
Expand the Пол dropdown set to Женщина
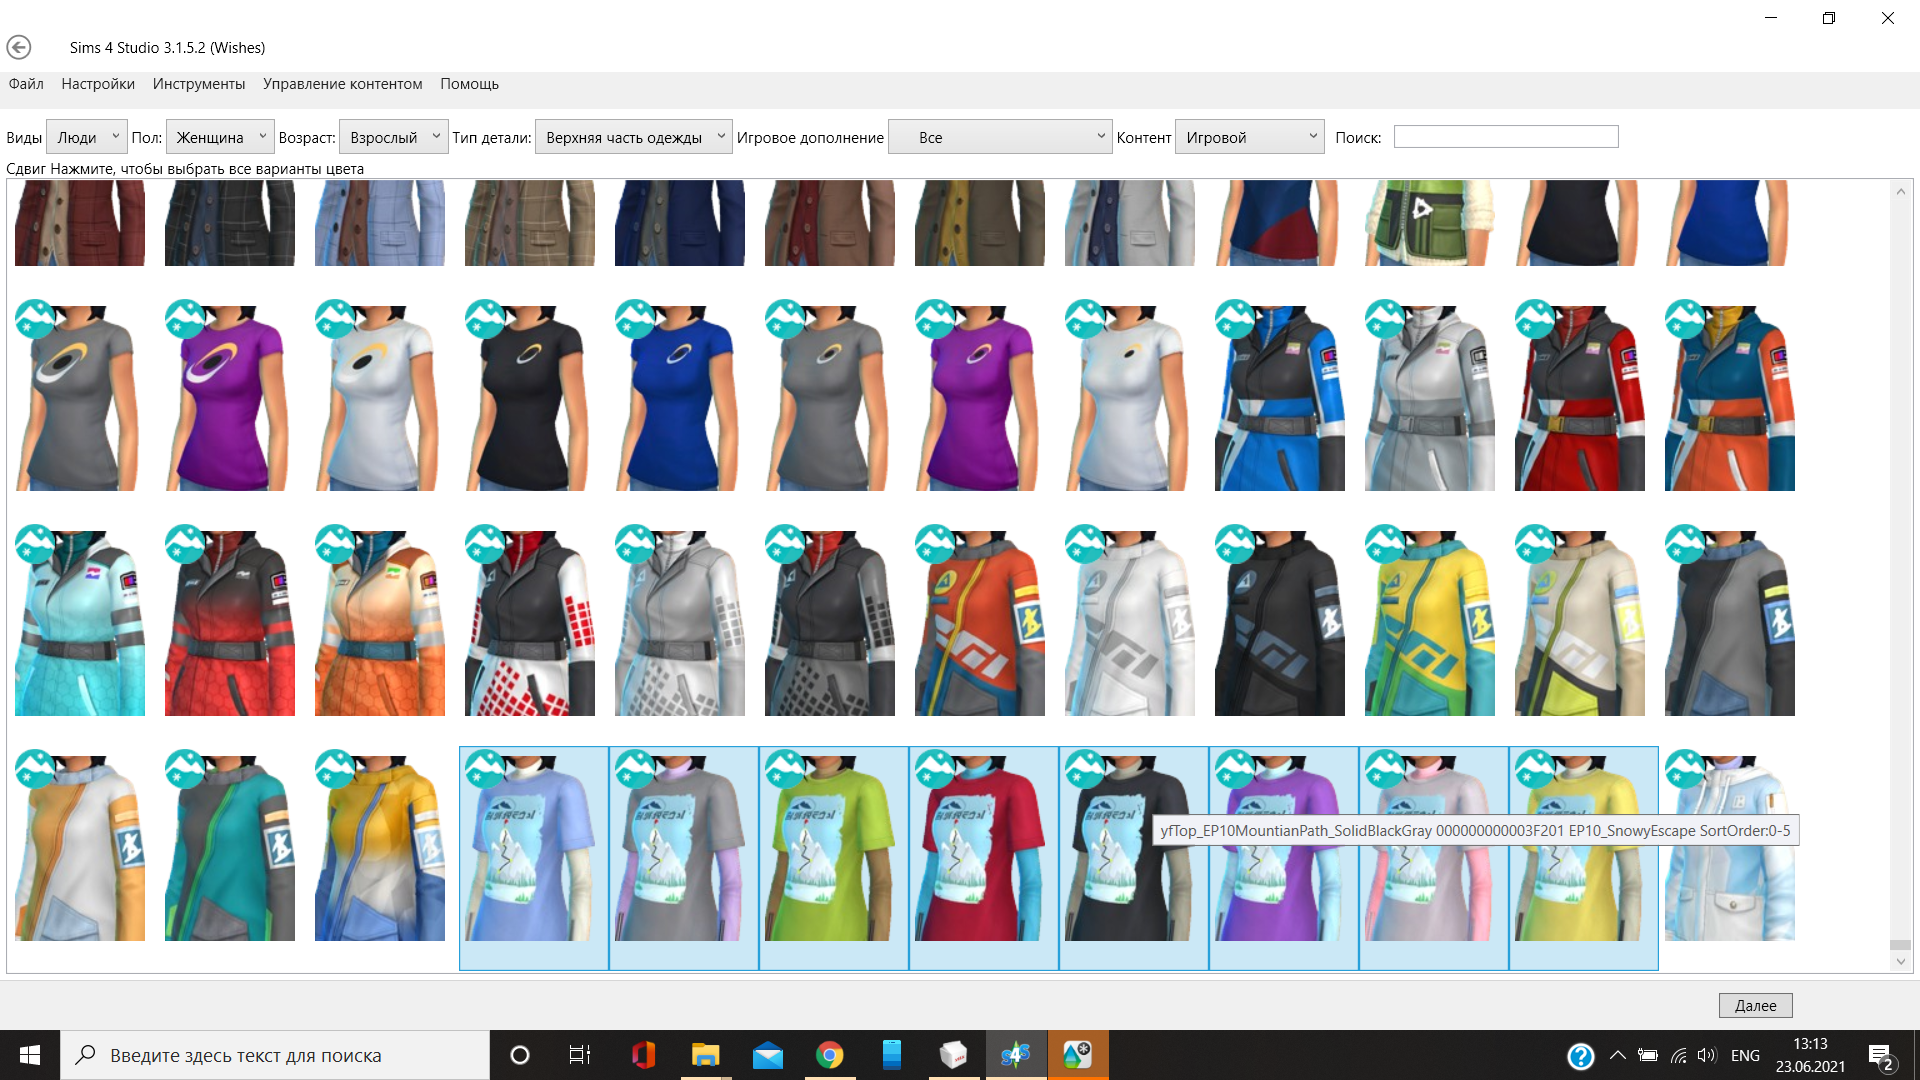[219, 137]
